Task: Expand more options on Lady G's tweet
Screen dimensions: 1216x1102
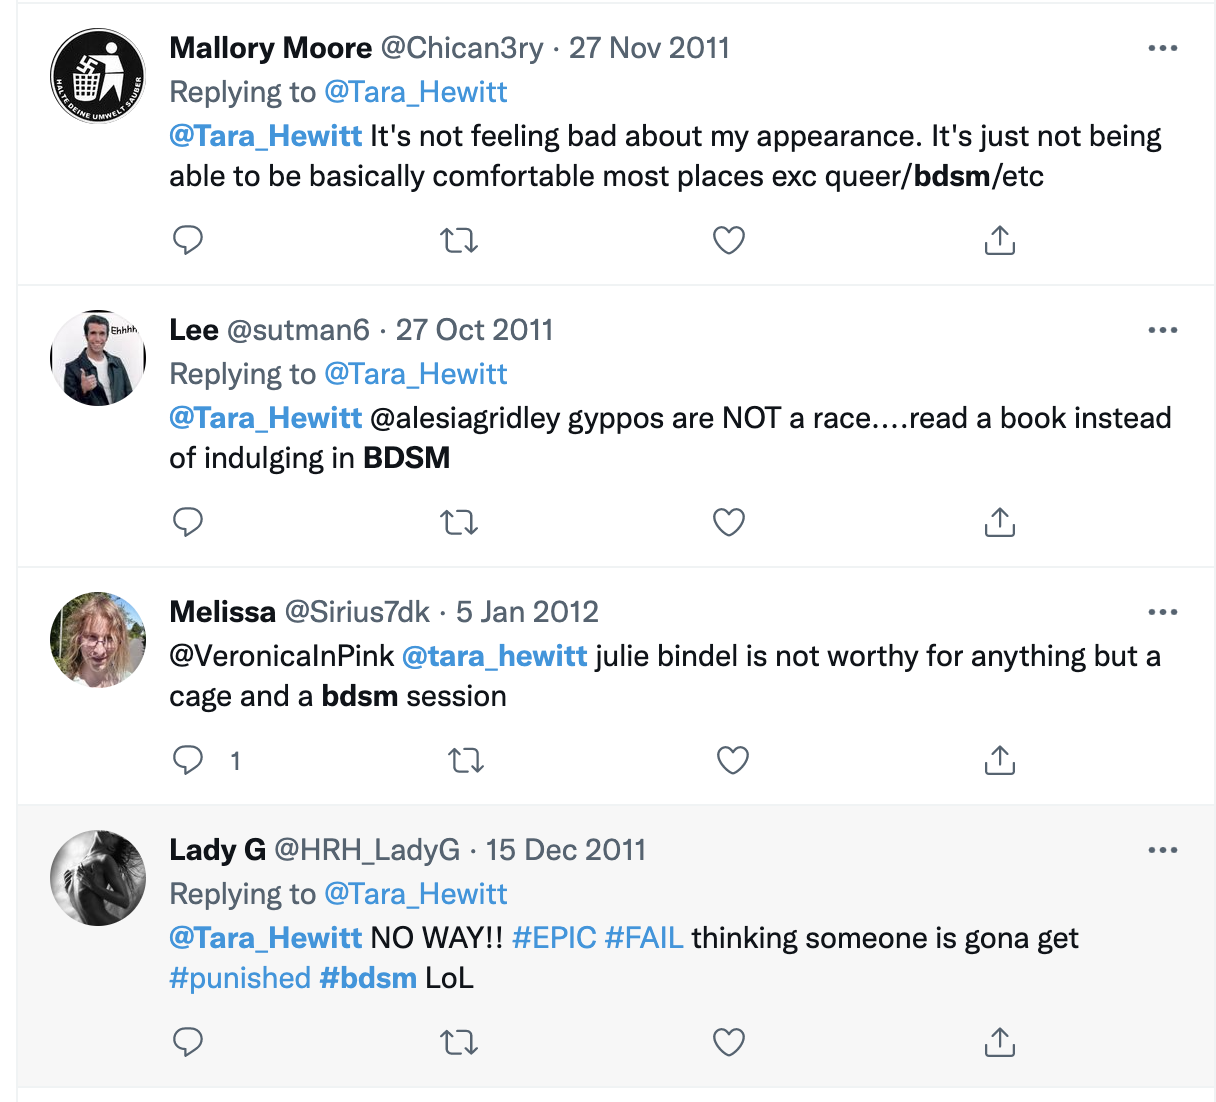Action: pyautogui.click(x=1162, y=850)
